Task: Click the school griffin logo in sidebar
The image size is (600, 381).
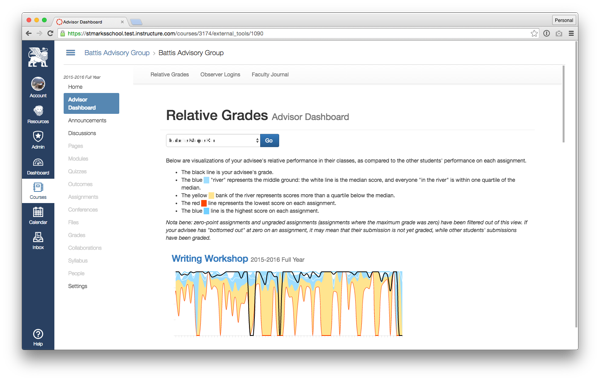Action: (x=38, y=57)
